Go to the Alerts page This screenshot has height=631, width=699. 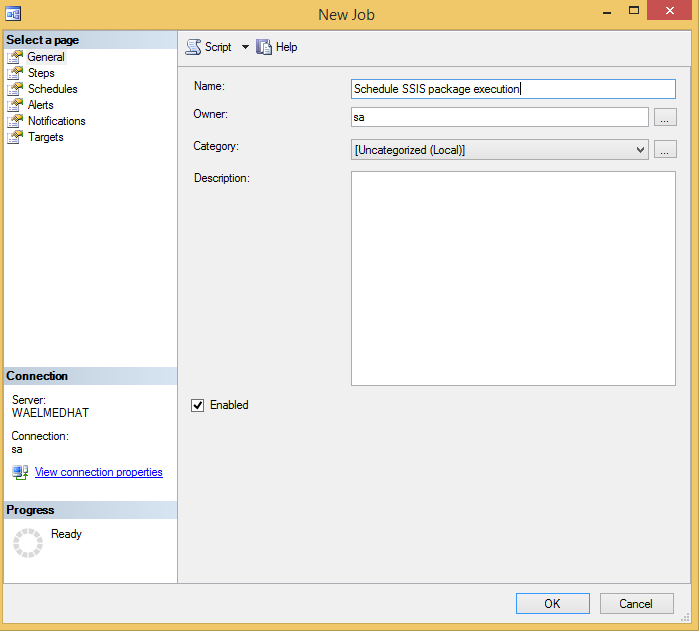pos(41,106)
